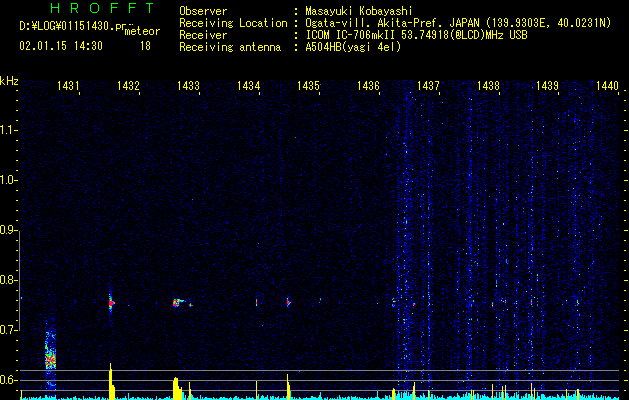The width and height of the screenshot is (629, 400).
Task: Click the 'Receiving Location' label
Action: pos(233,23)
